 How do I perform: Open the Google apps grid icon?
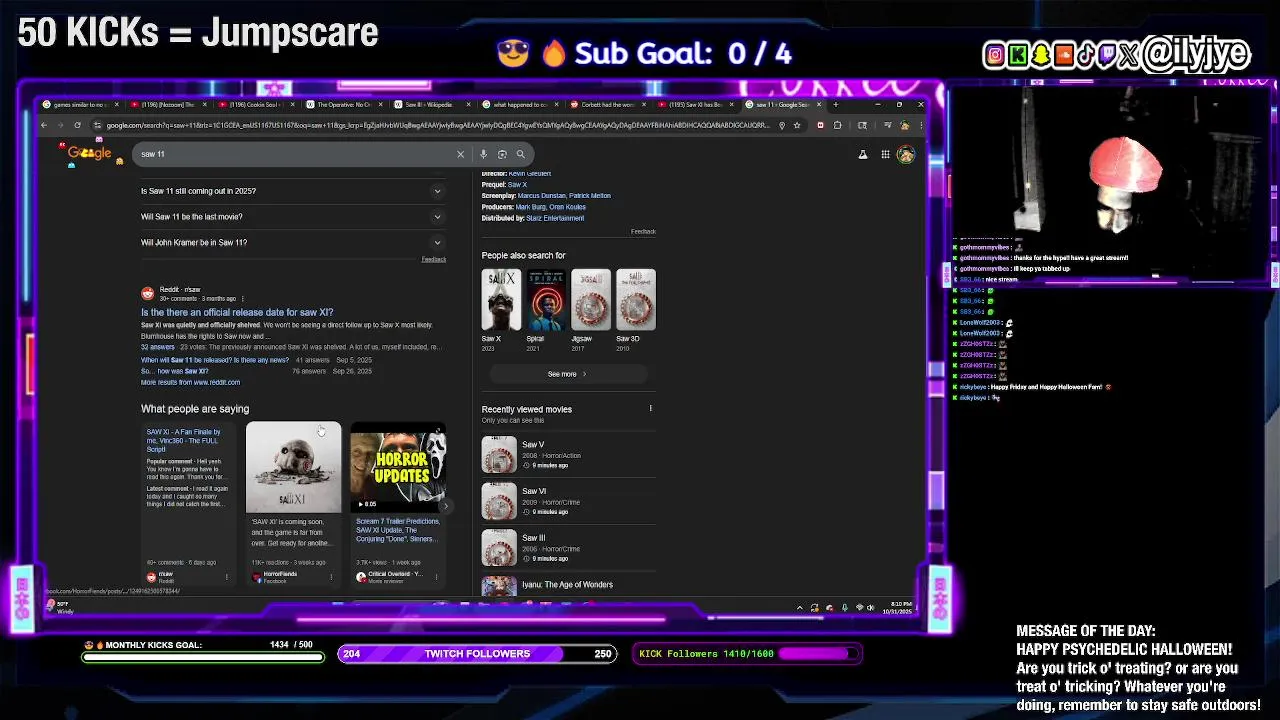[x=885, y=154]
